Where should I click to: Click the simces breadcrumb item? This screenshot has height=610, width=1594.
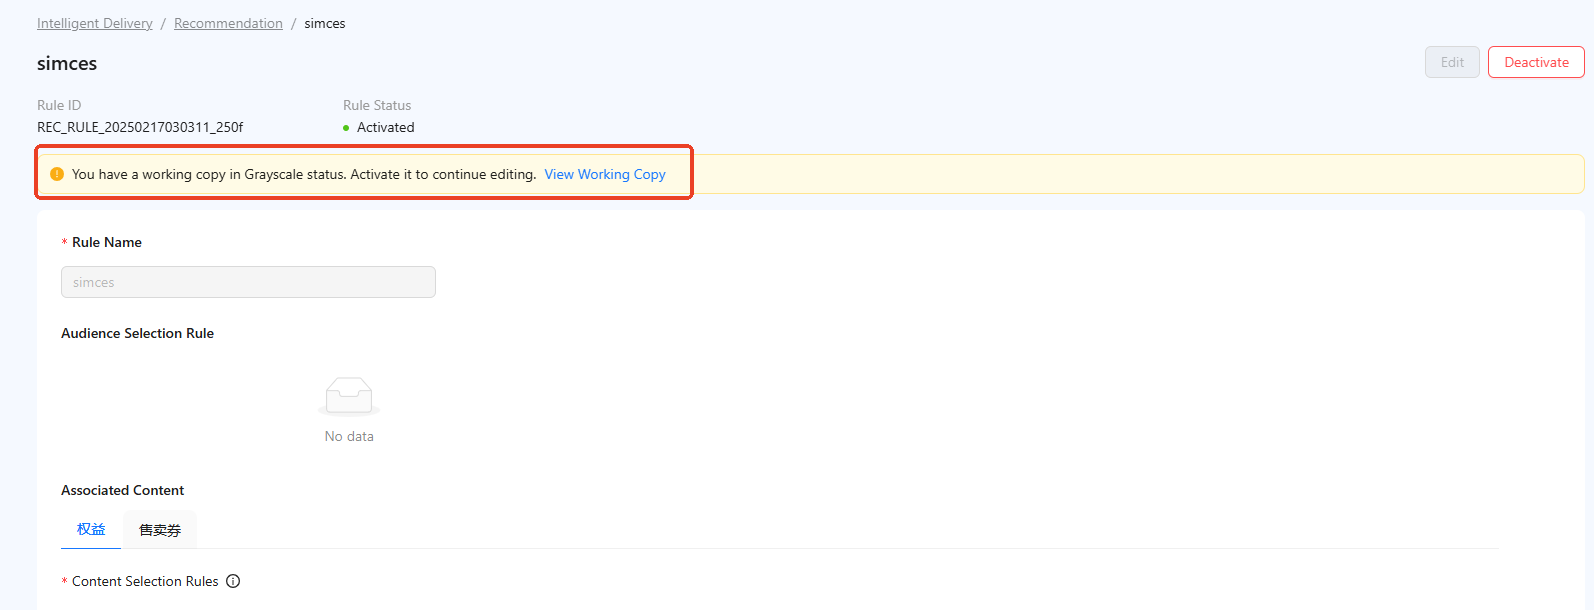(325, 23)
